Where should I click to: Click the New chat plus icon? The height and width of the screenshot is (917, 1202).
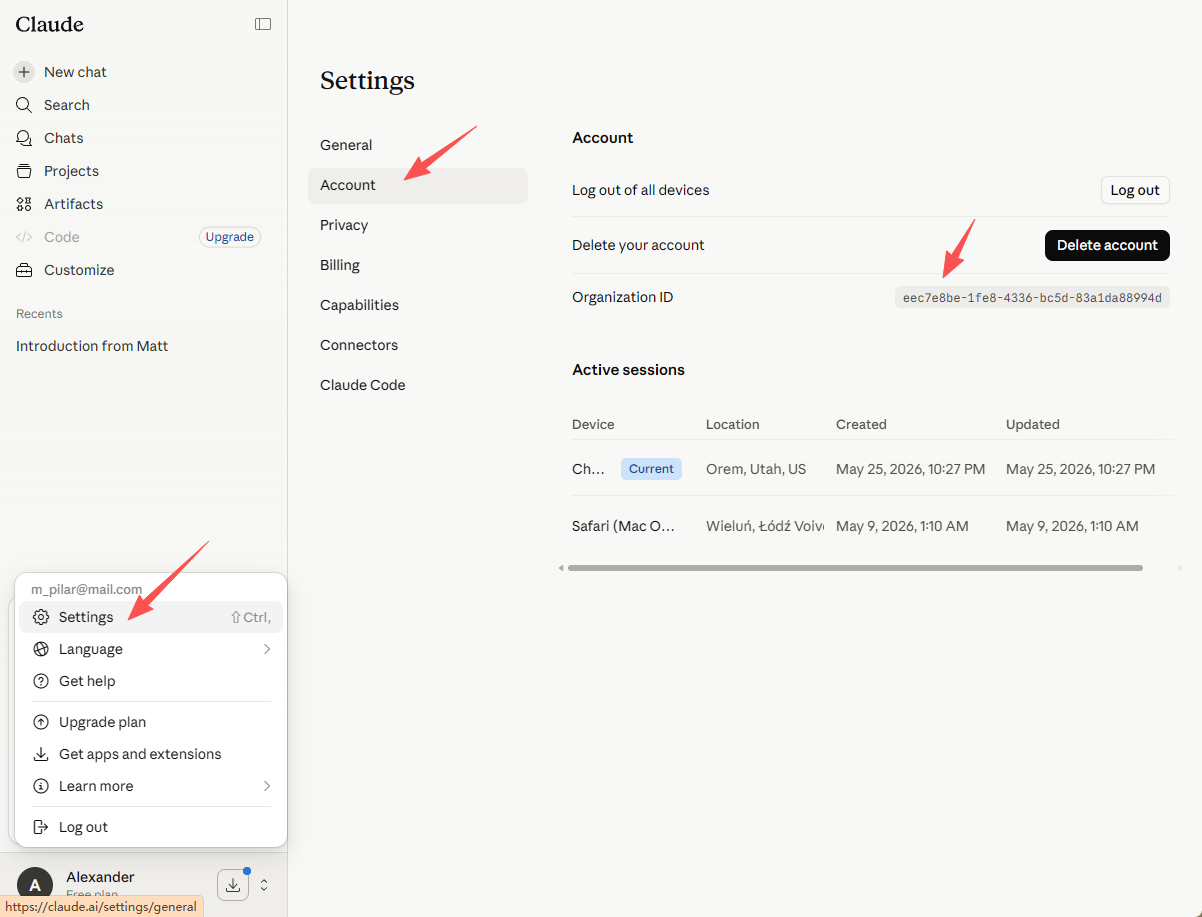point(24,72)
